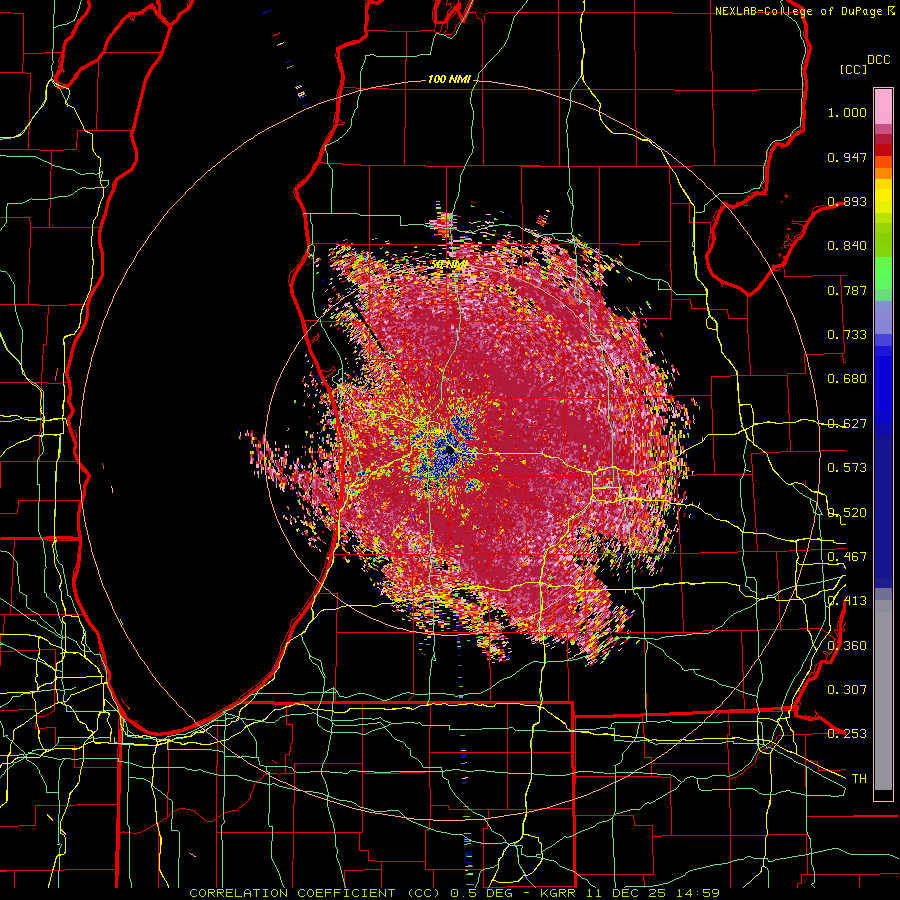Screen dimensions: 900x900
Task: Click the 0.787 scale value
Action: (847, 290)
